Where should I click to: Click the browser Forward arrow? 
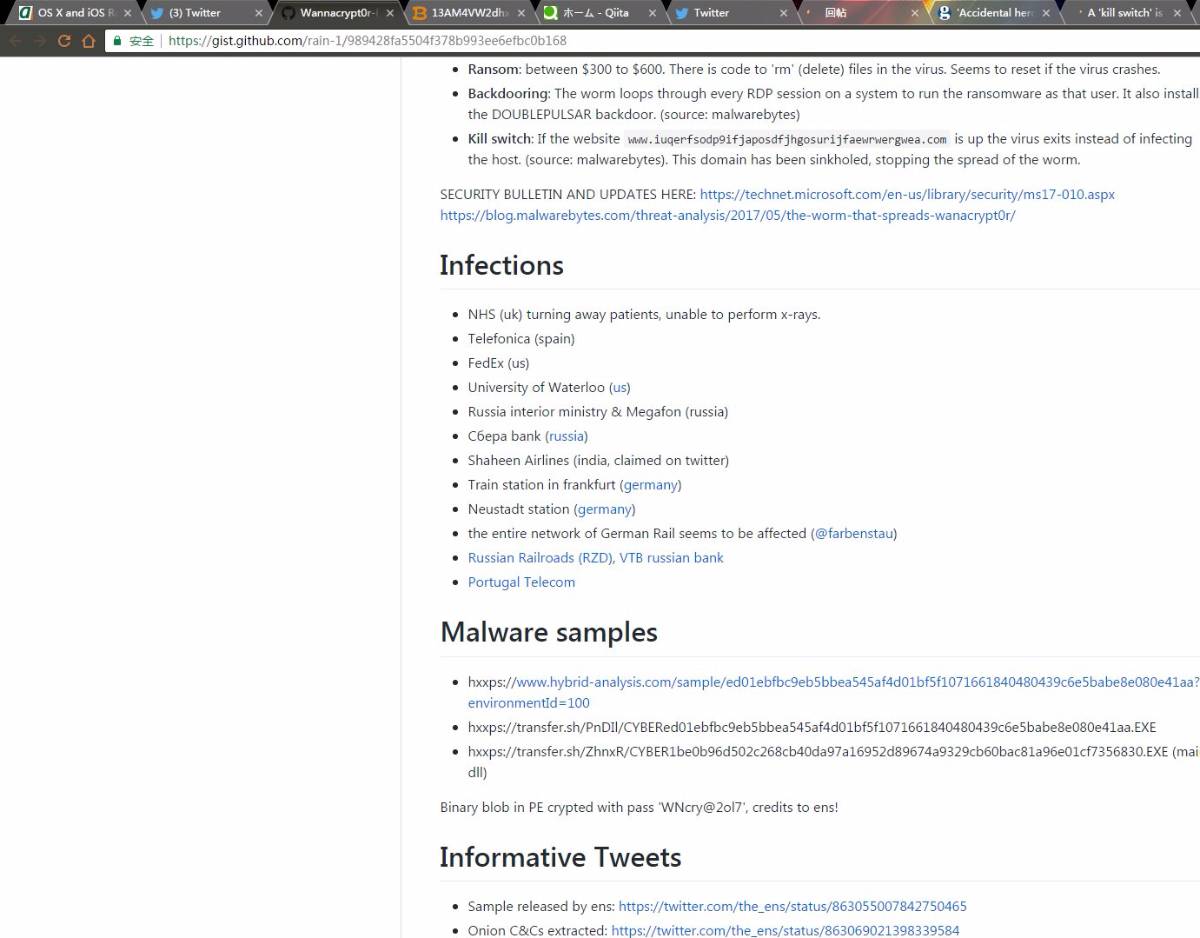[40, 41]
